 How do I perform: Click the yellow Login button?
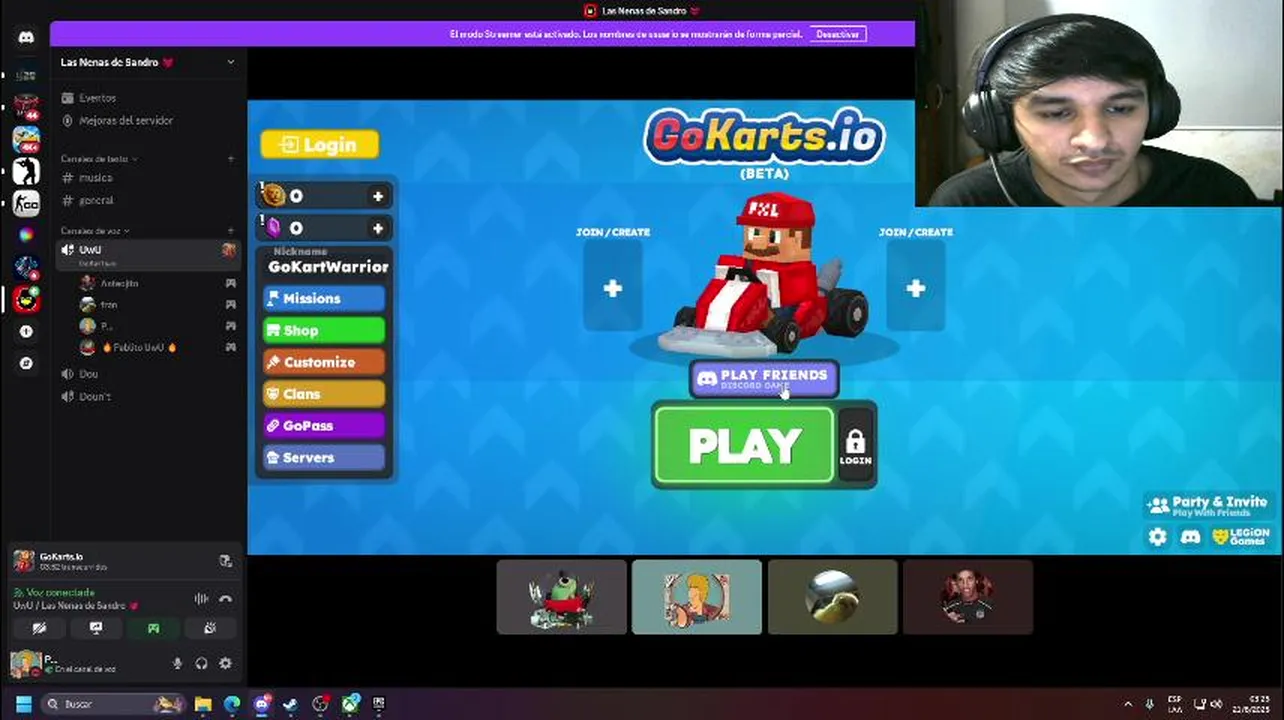(x=320, y=145)
